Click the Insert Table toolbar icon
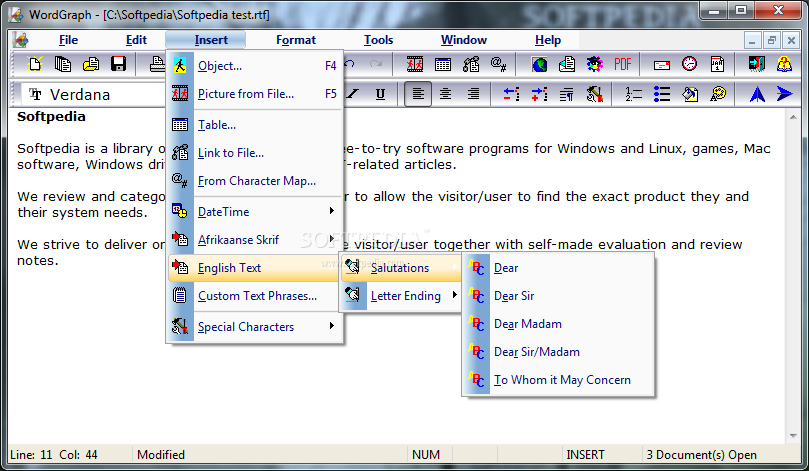The width and height of the screenshot is (809, 471). pos(443,64)
